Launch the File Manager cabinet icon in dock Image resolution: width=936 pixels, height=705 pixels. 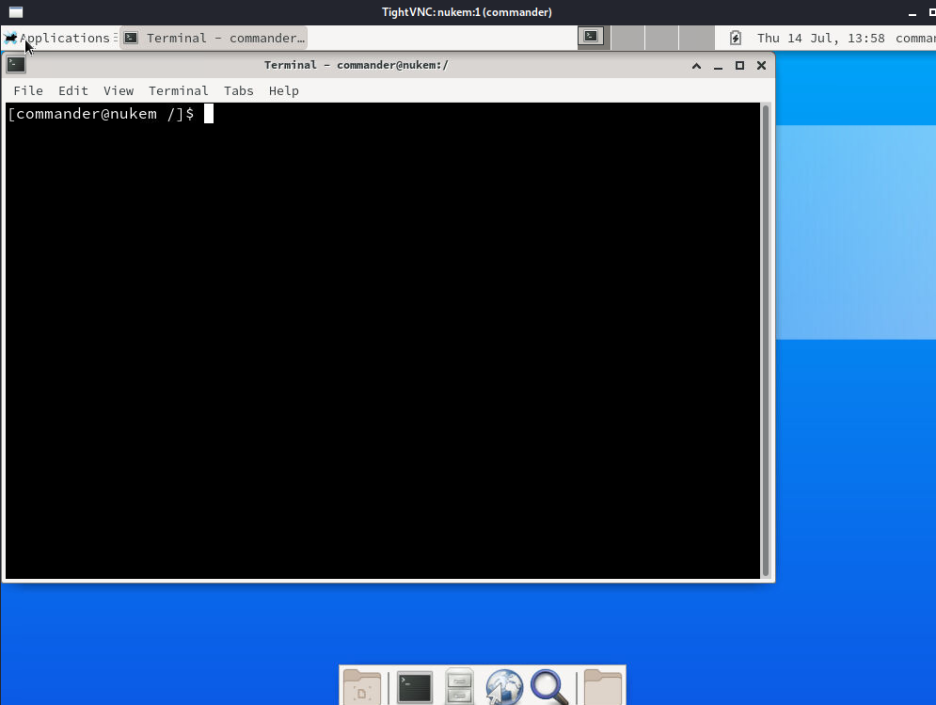coord(459,686)
